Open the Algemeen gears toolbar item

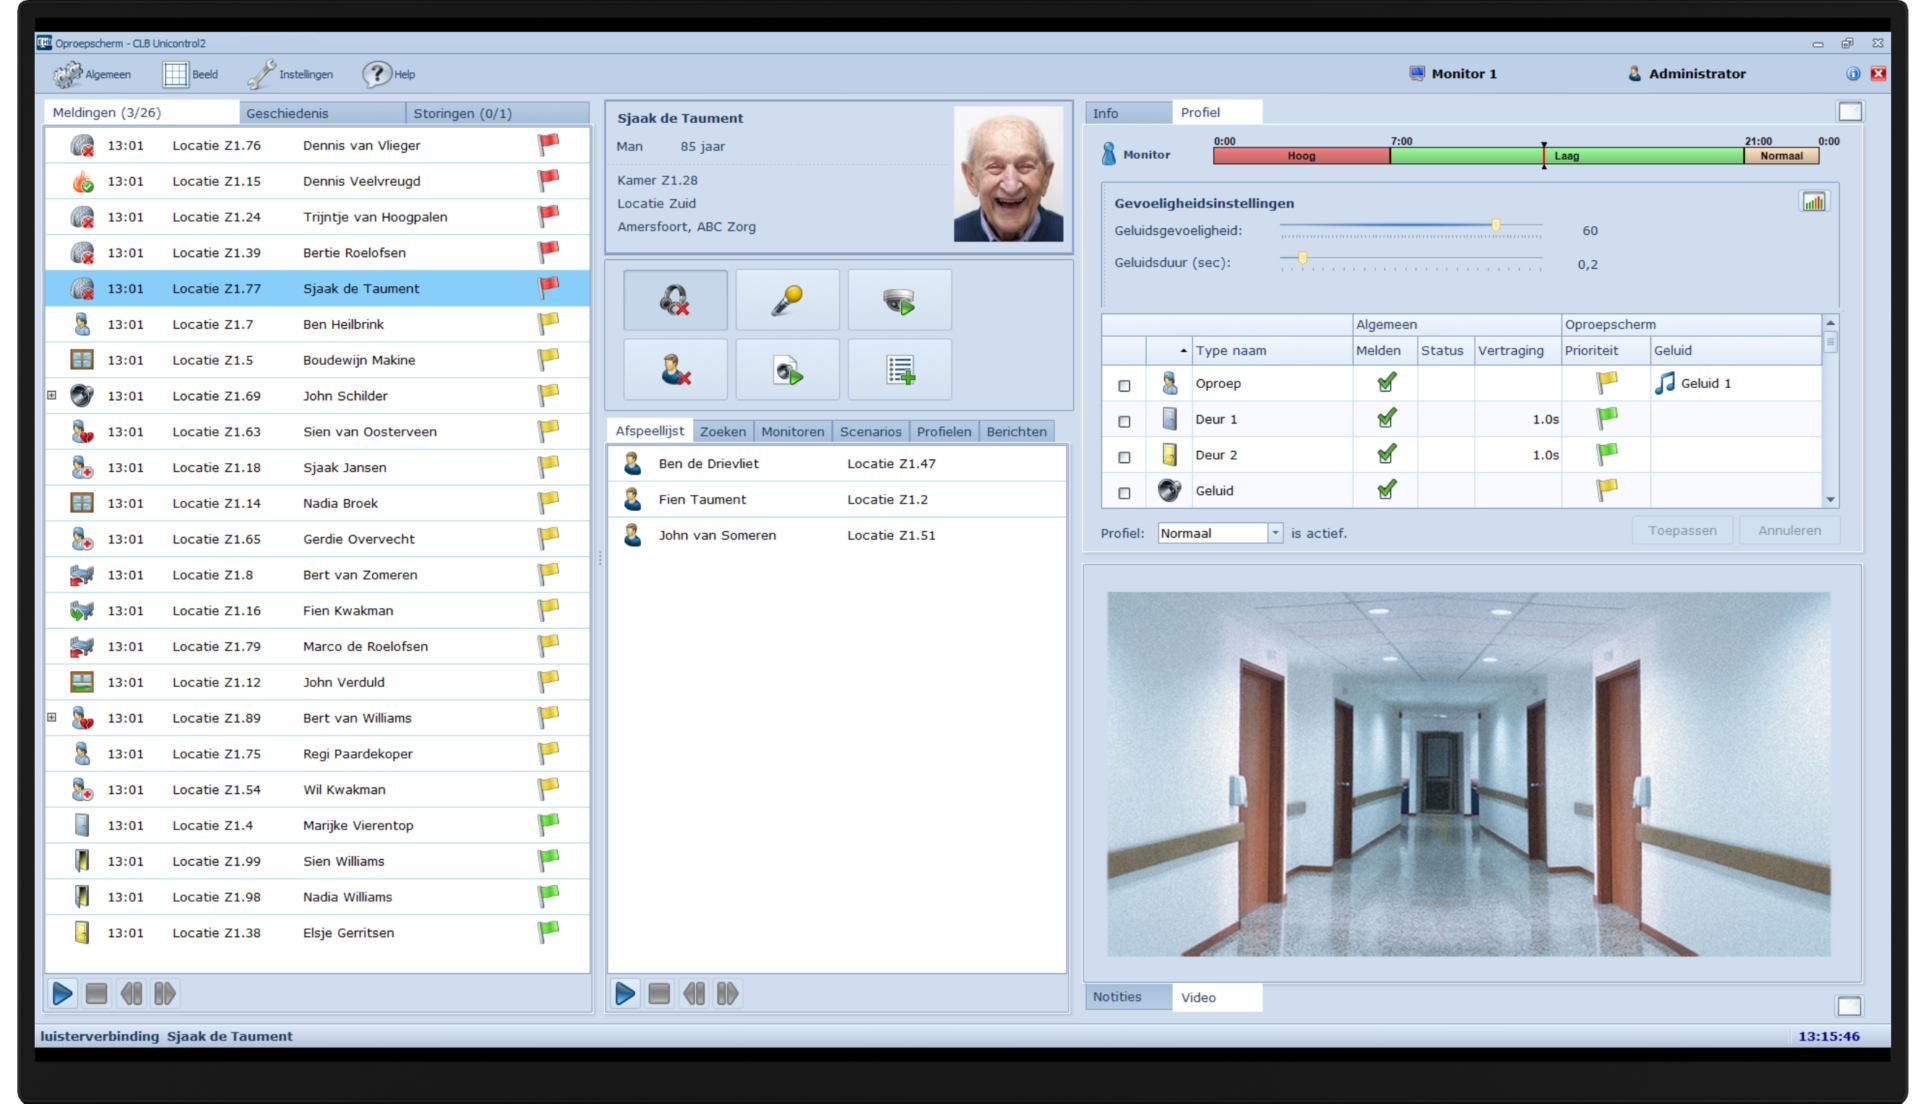(x=93, y=74)
